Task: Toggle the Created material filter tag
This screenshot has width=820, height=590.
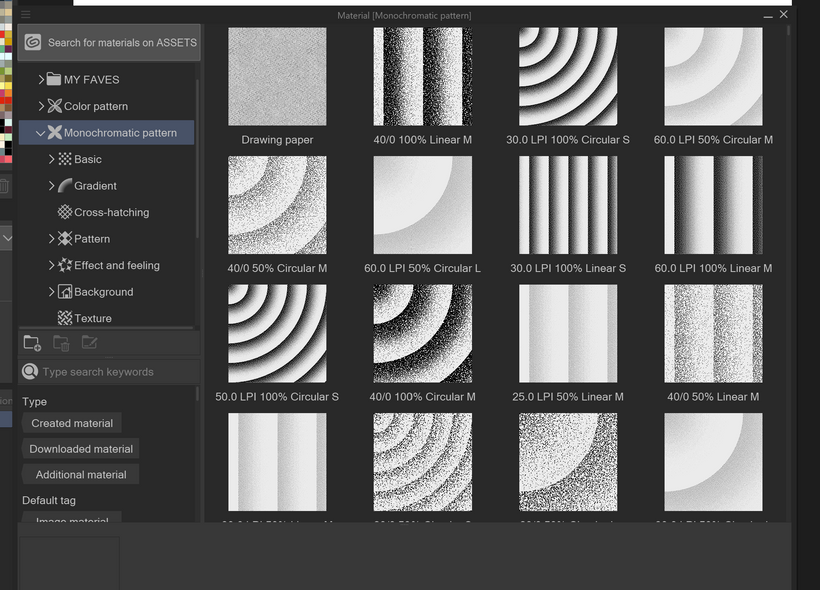Action: 72,423
